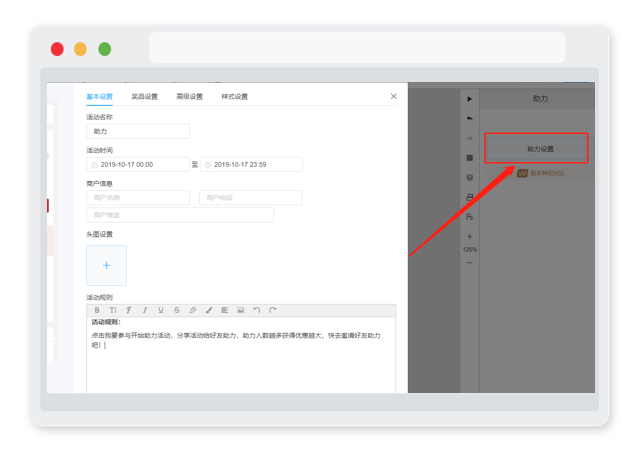The image size is (640, 450).
Task: Click the 125% zoom level text
Action: (x=469, y=250)
